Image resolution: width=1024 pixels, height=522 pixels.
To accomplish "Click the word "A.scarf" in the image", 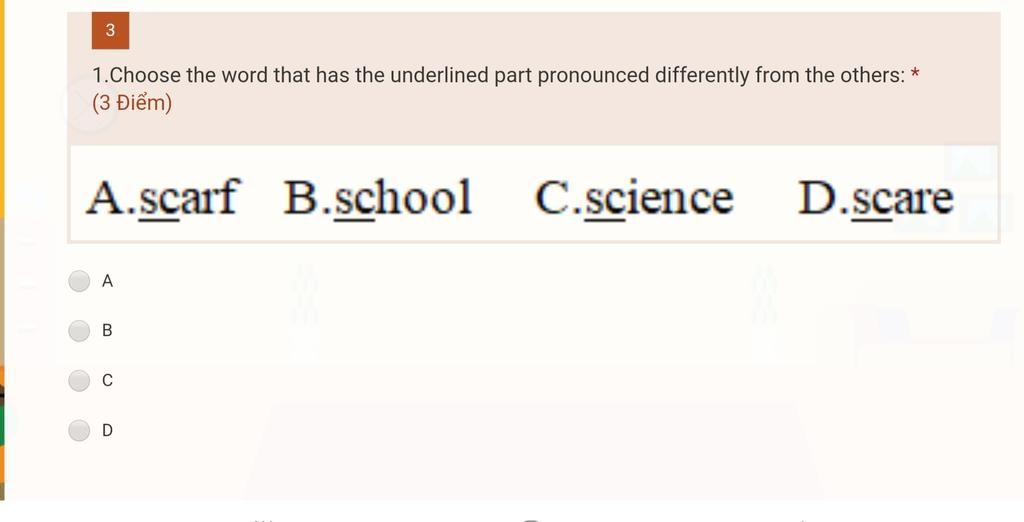I will 163,197.
